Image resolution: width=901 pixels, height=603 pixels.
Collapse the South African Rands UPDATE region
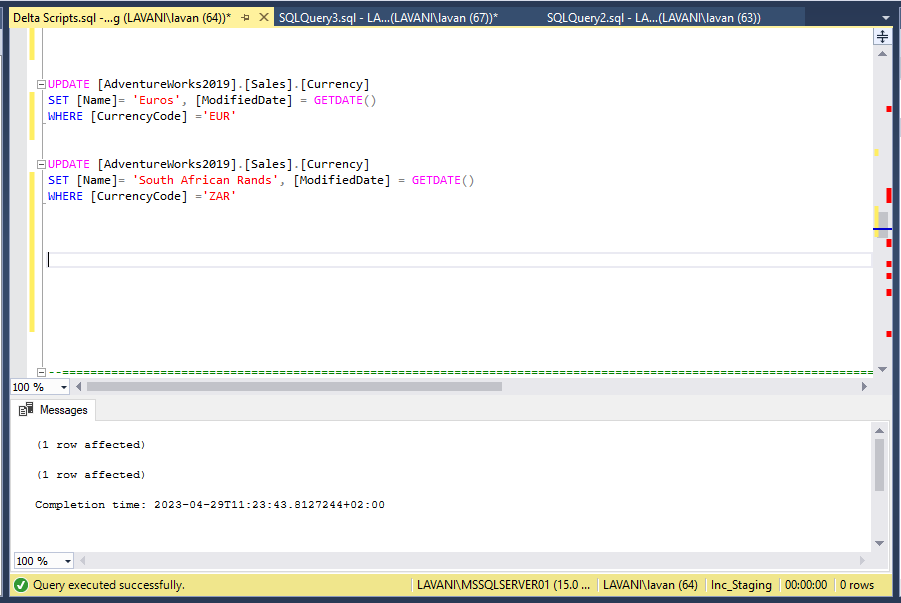click(40, 164)
